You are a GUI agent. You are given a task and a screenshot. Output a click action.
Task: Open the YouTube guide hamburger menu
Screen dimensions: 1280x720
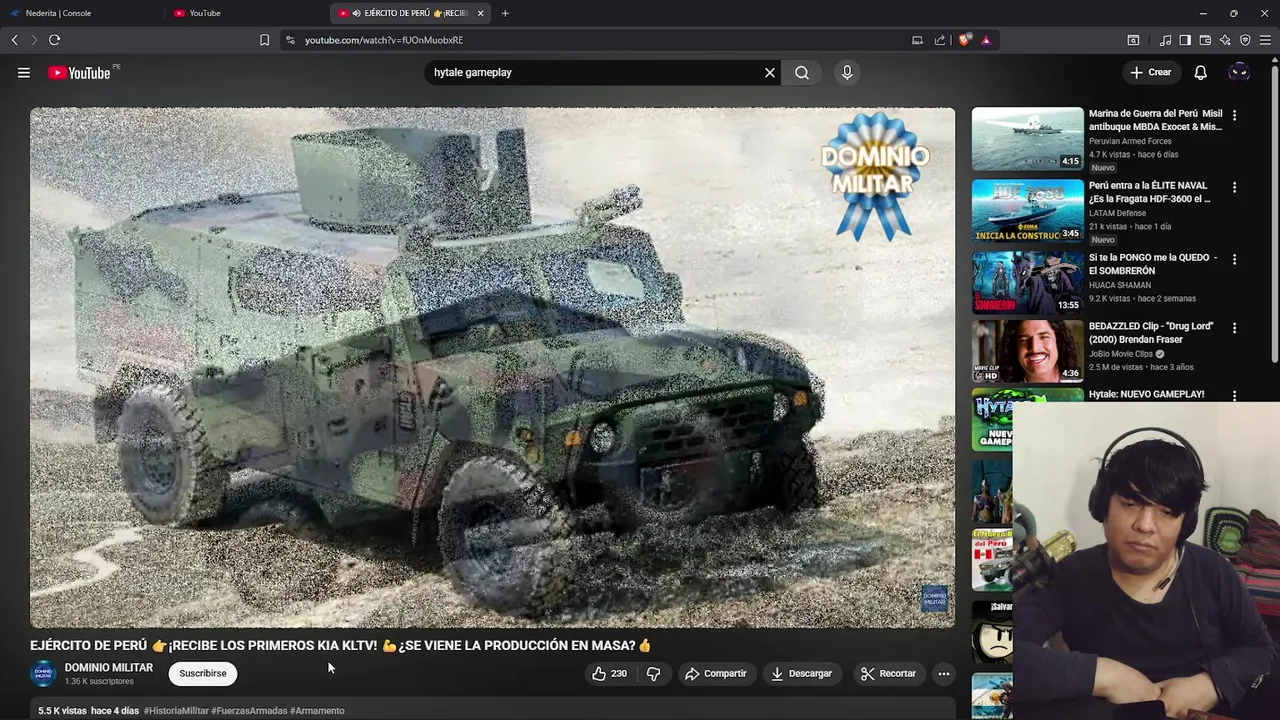coord(24,72)
